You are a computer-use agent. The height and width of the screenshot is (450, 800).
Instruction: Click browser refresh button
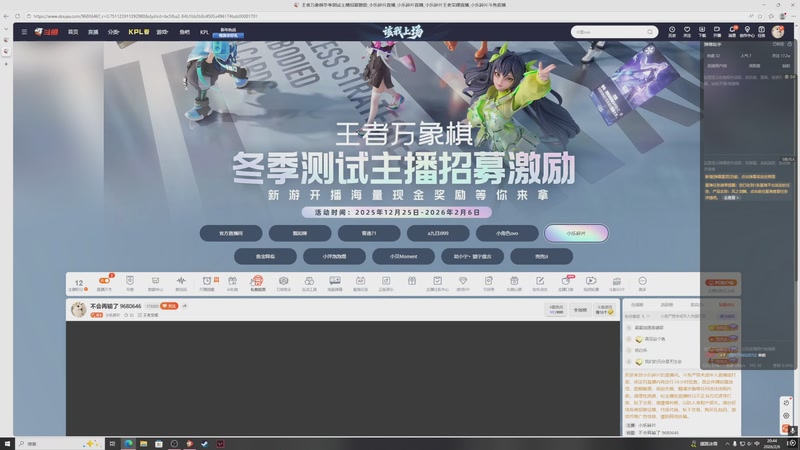click(17, 16)
